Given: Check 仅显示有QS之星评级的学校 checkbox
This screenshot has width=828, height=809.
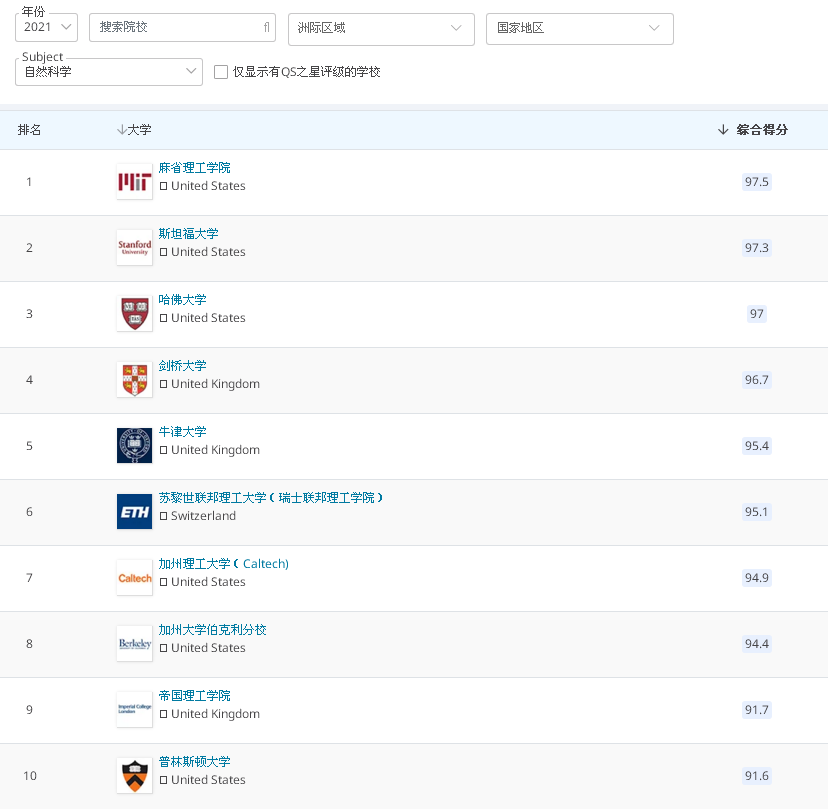Looking at the screenshot, I should click(x=221, y=72).
